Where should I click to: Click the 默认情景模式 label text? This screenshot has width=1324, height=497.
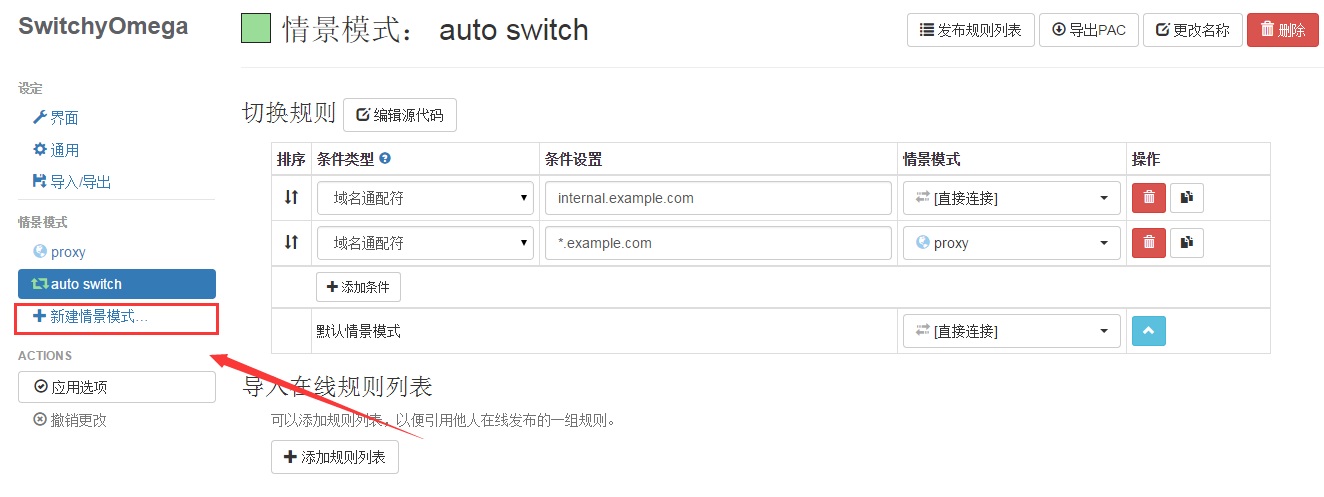[x=359, y=331]
